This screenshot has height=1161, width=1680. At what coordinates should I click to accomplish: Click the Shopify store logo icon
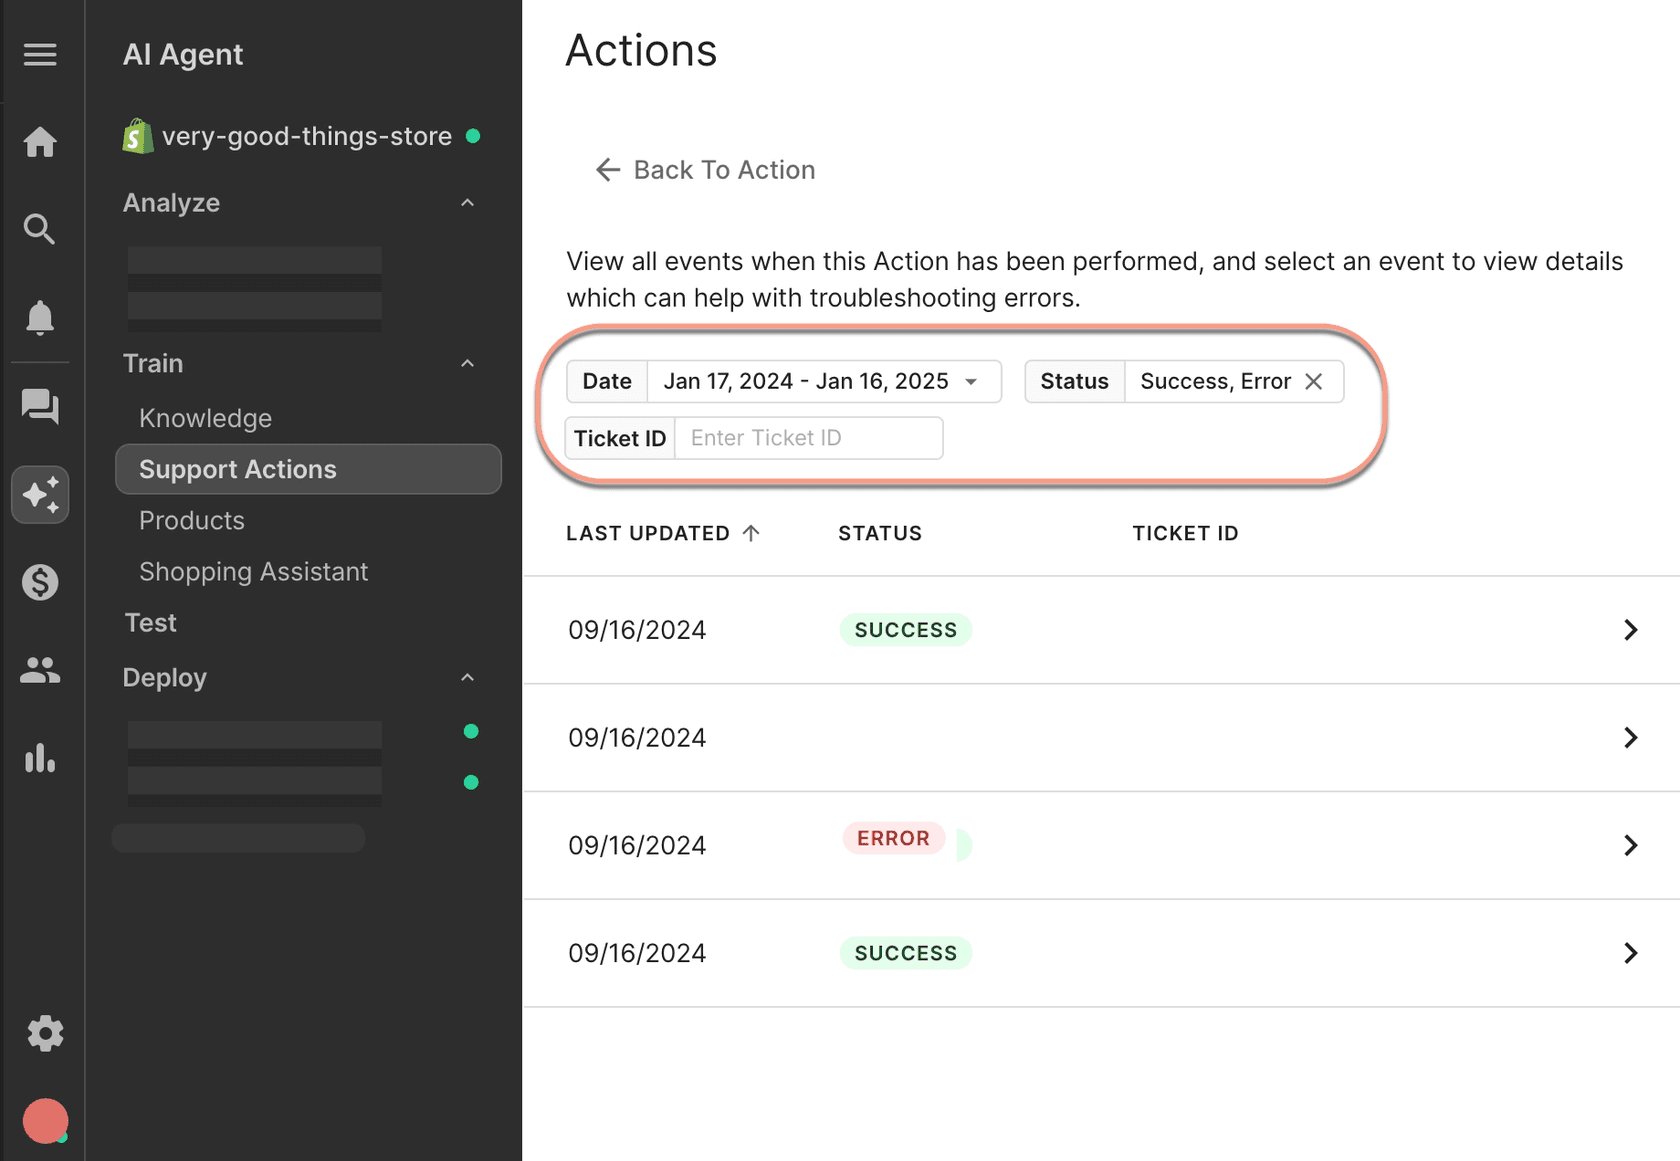pyautogui.click(x=137, y=136)
